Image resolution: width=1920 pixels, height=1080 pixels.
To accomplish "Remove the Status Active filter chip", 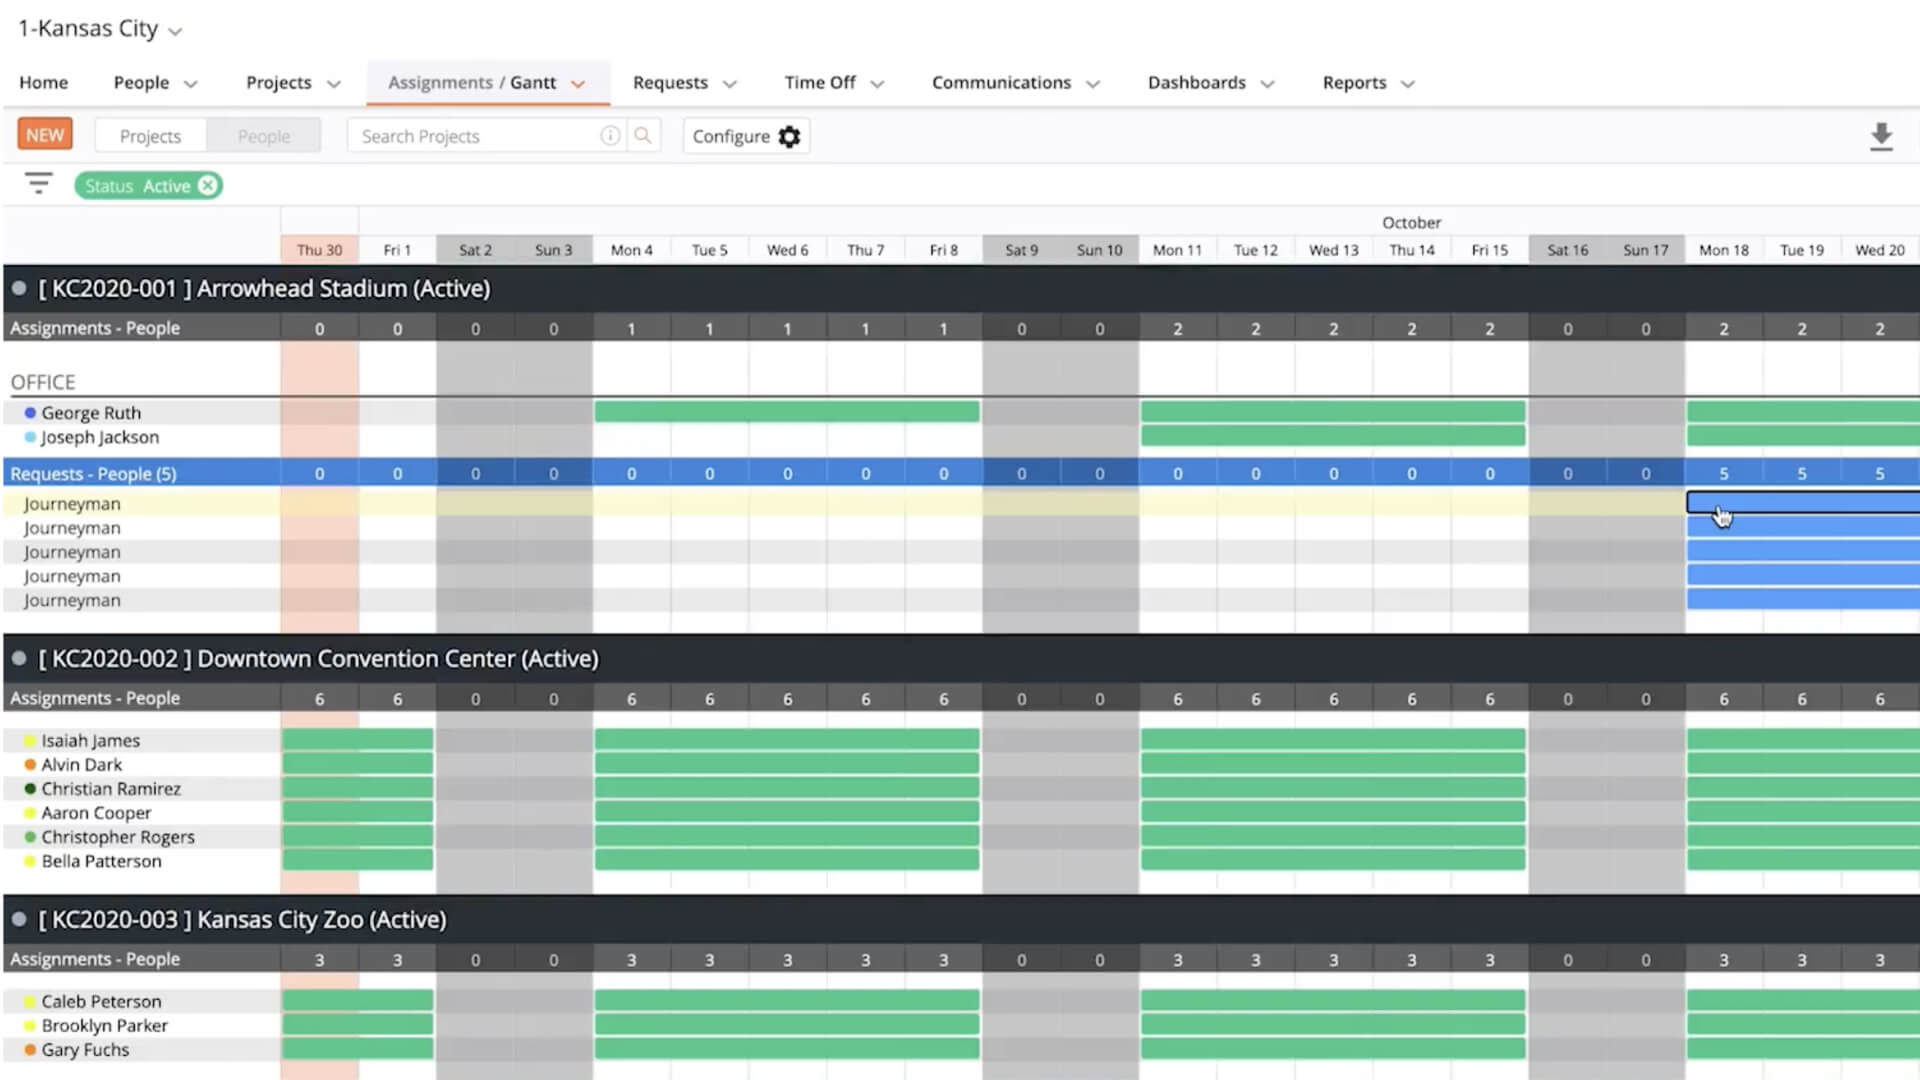I will click(207, 186).
